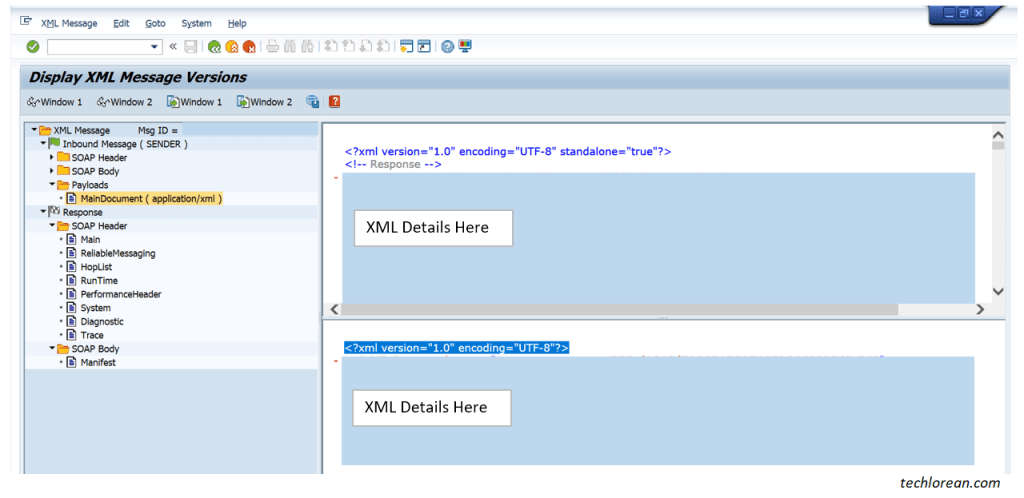The width and height of the screenshot is (1024, 498).
Task: Click the Last Page icon
Action: [x=383, y=46]
